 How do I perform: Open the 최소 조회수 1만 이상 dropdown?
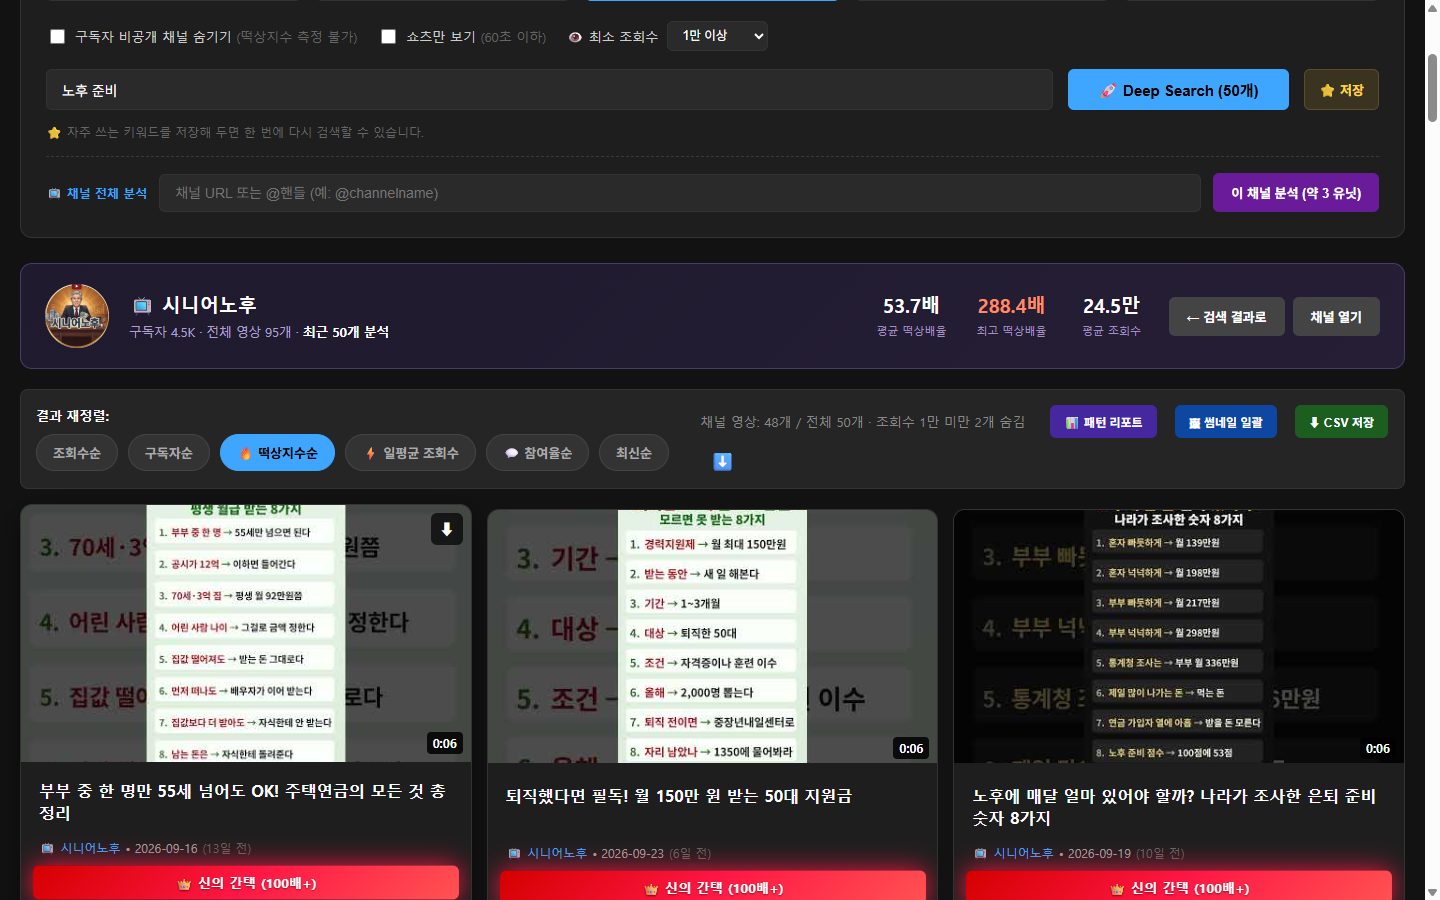pos(717,36)
